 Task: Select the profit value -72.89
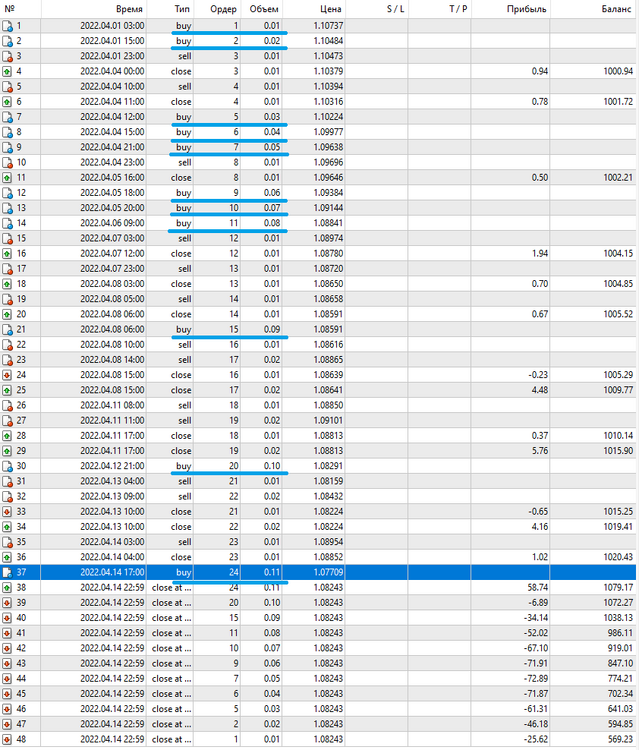pos(536,679)
